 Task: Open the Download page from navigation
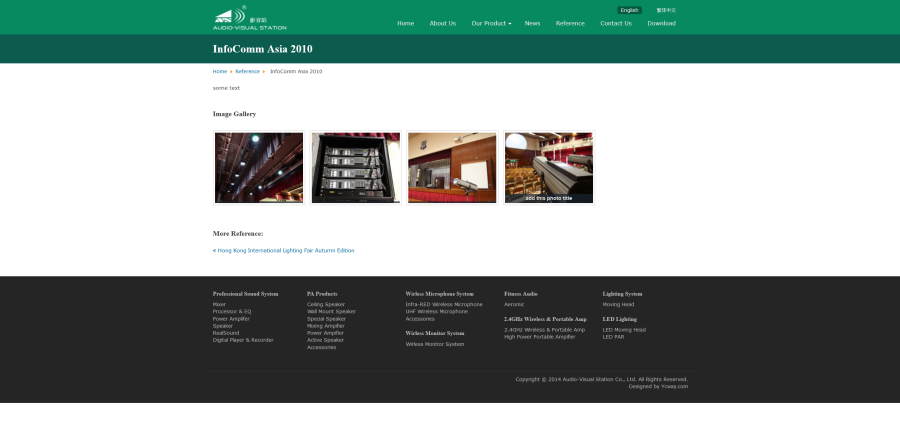[661, 23]
